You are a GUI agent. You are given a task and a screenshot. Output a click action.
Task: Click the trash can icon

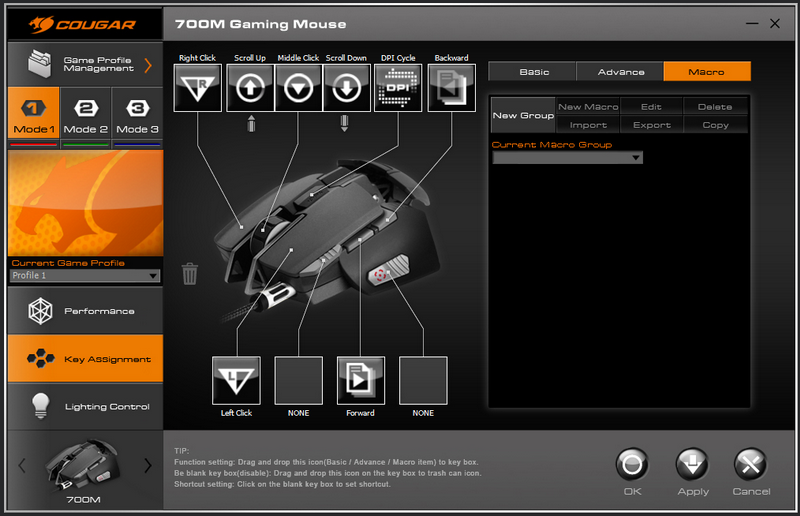190,274
